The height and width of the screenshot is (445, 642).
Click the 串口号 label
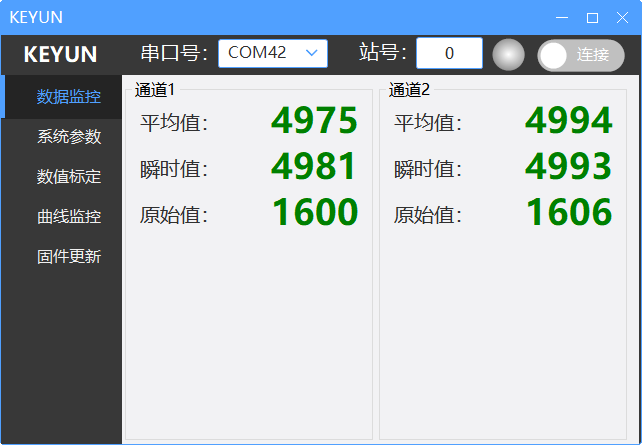pos(174,53)
